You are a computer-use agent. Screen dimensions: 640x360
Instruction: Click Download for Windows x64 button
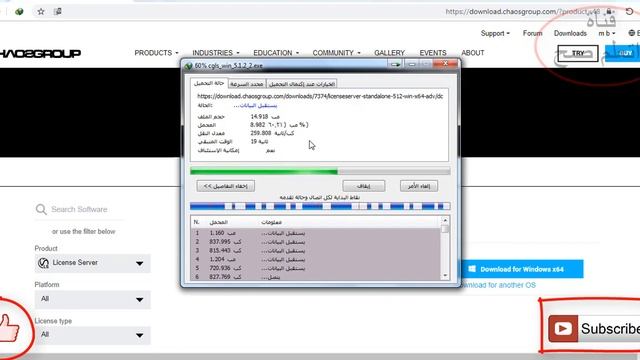pyautogui.click(x=522, y=269)
